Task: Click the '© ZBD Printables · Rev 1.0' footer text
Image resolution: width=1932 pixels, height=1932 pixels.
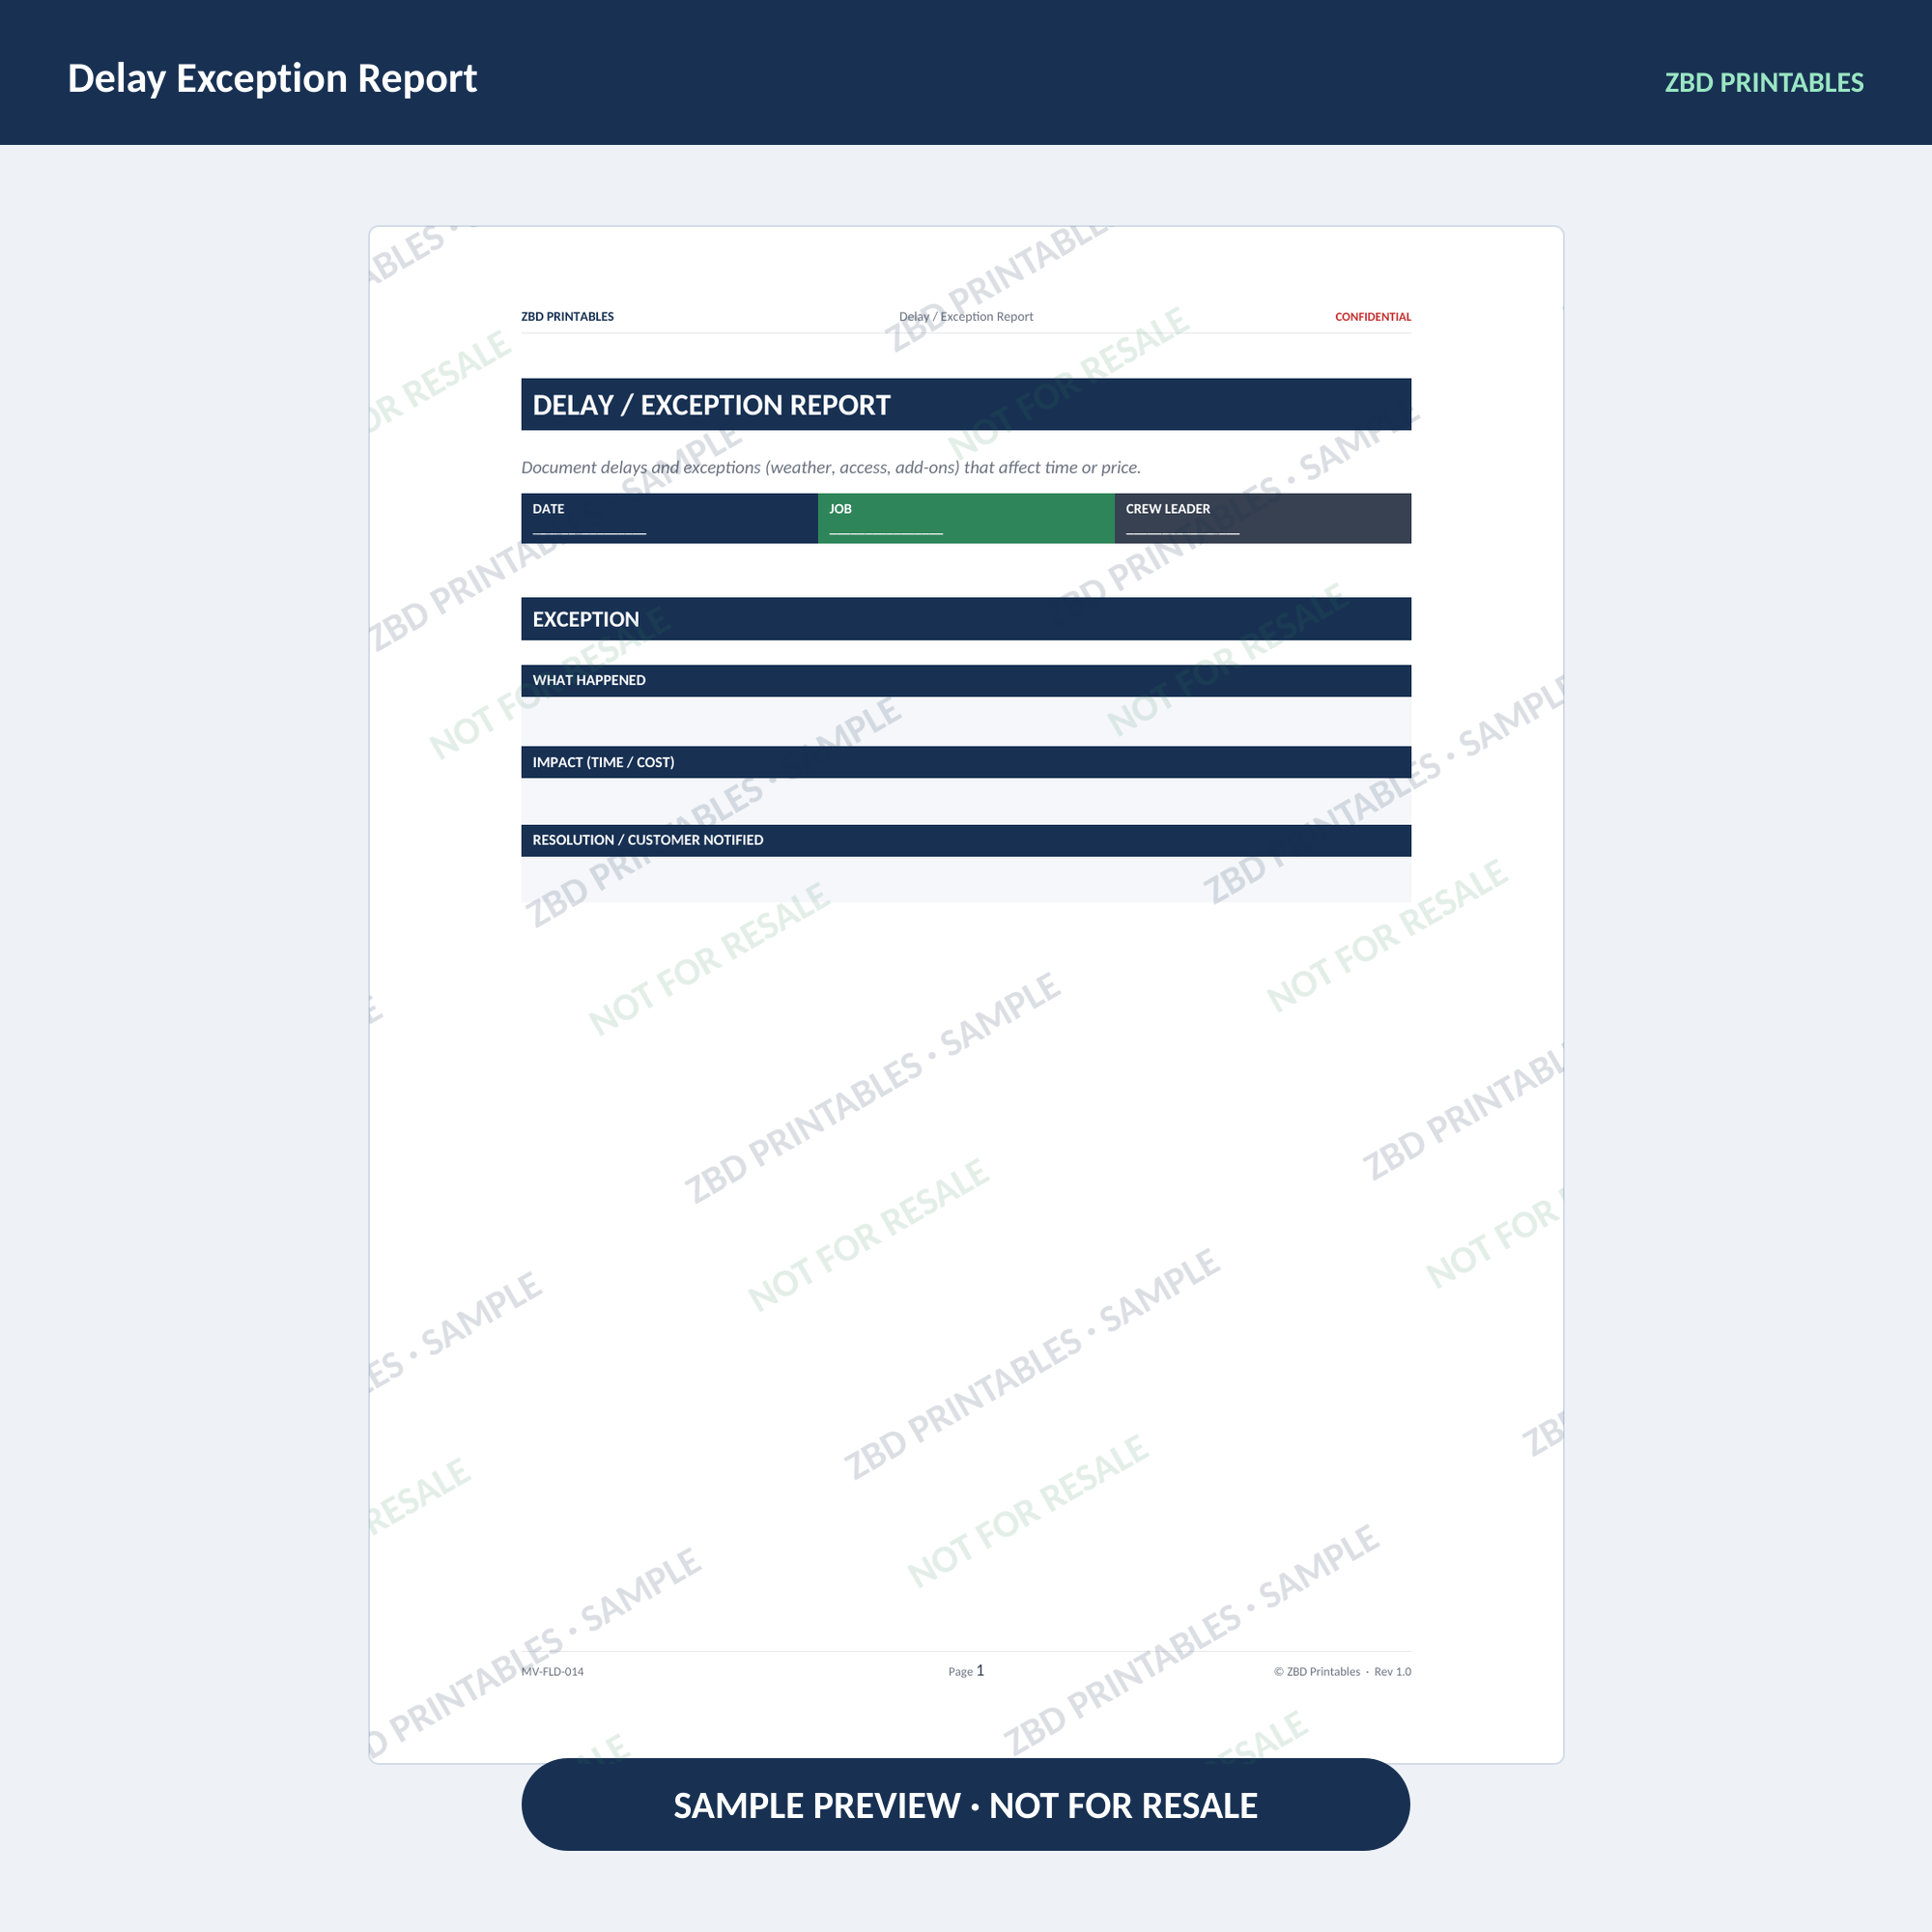Action: click(x=1342, y=1671)
